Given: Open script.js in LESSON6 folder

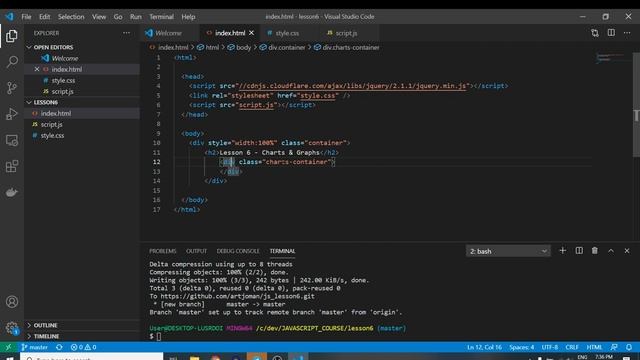Looking at the screenshot, I should 82,124.
